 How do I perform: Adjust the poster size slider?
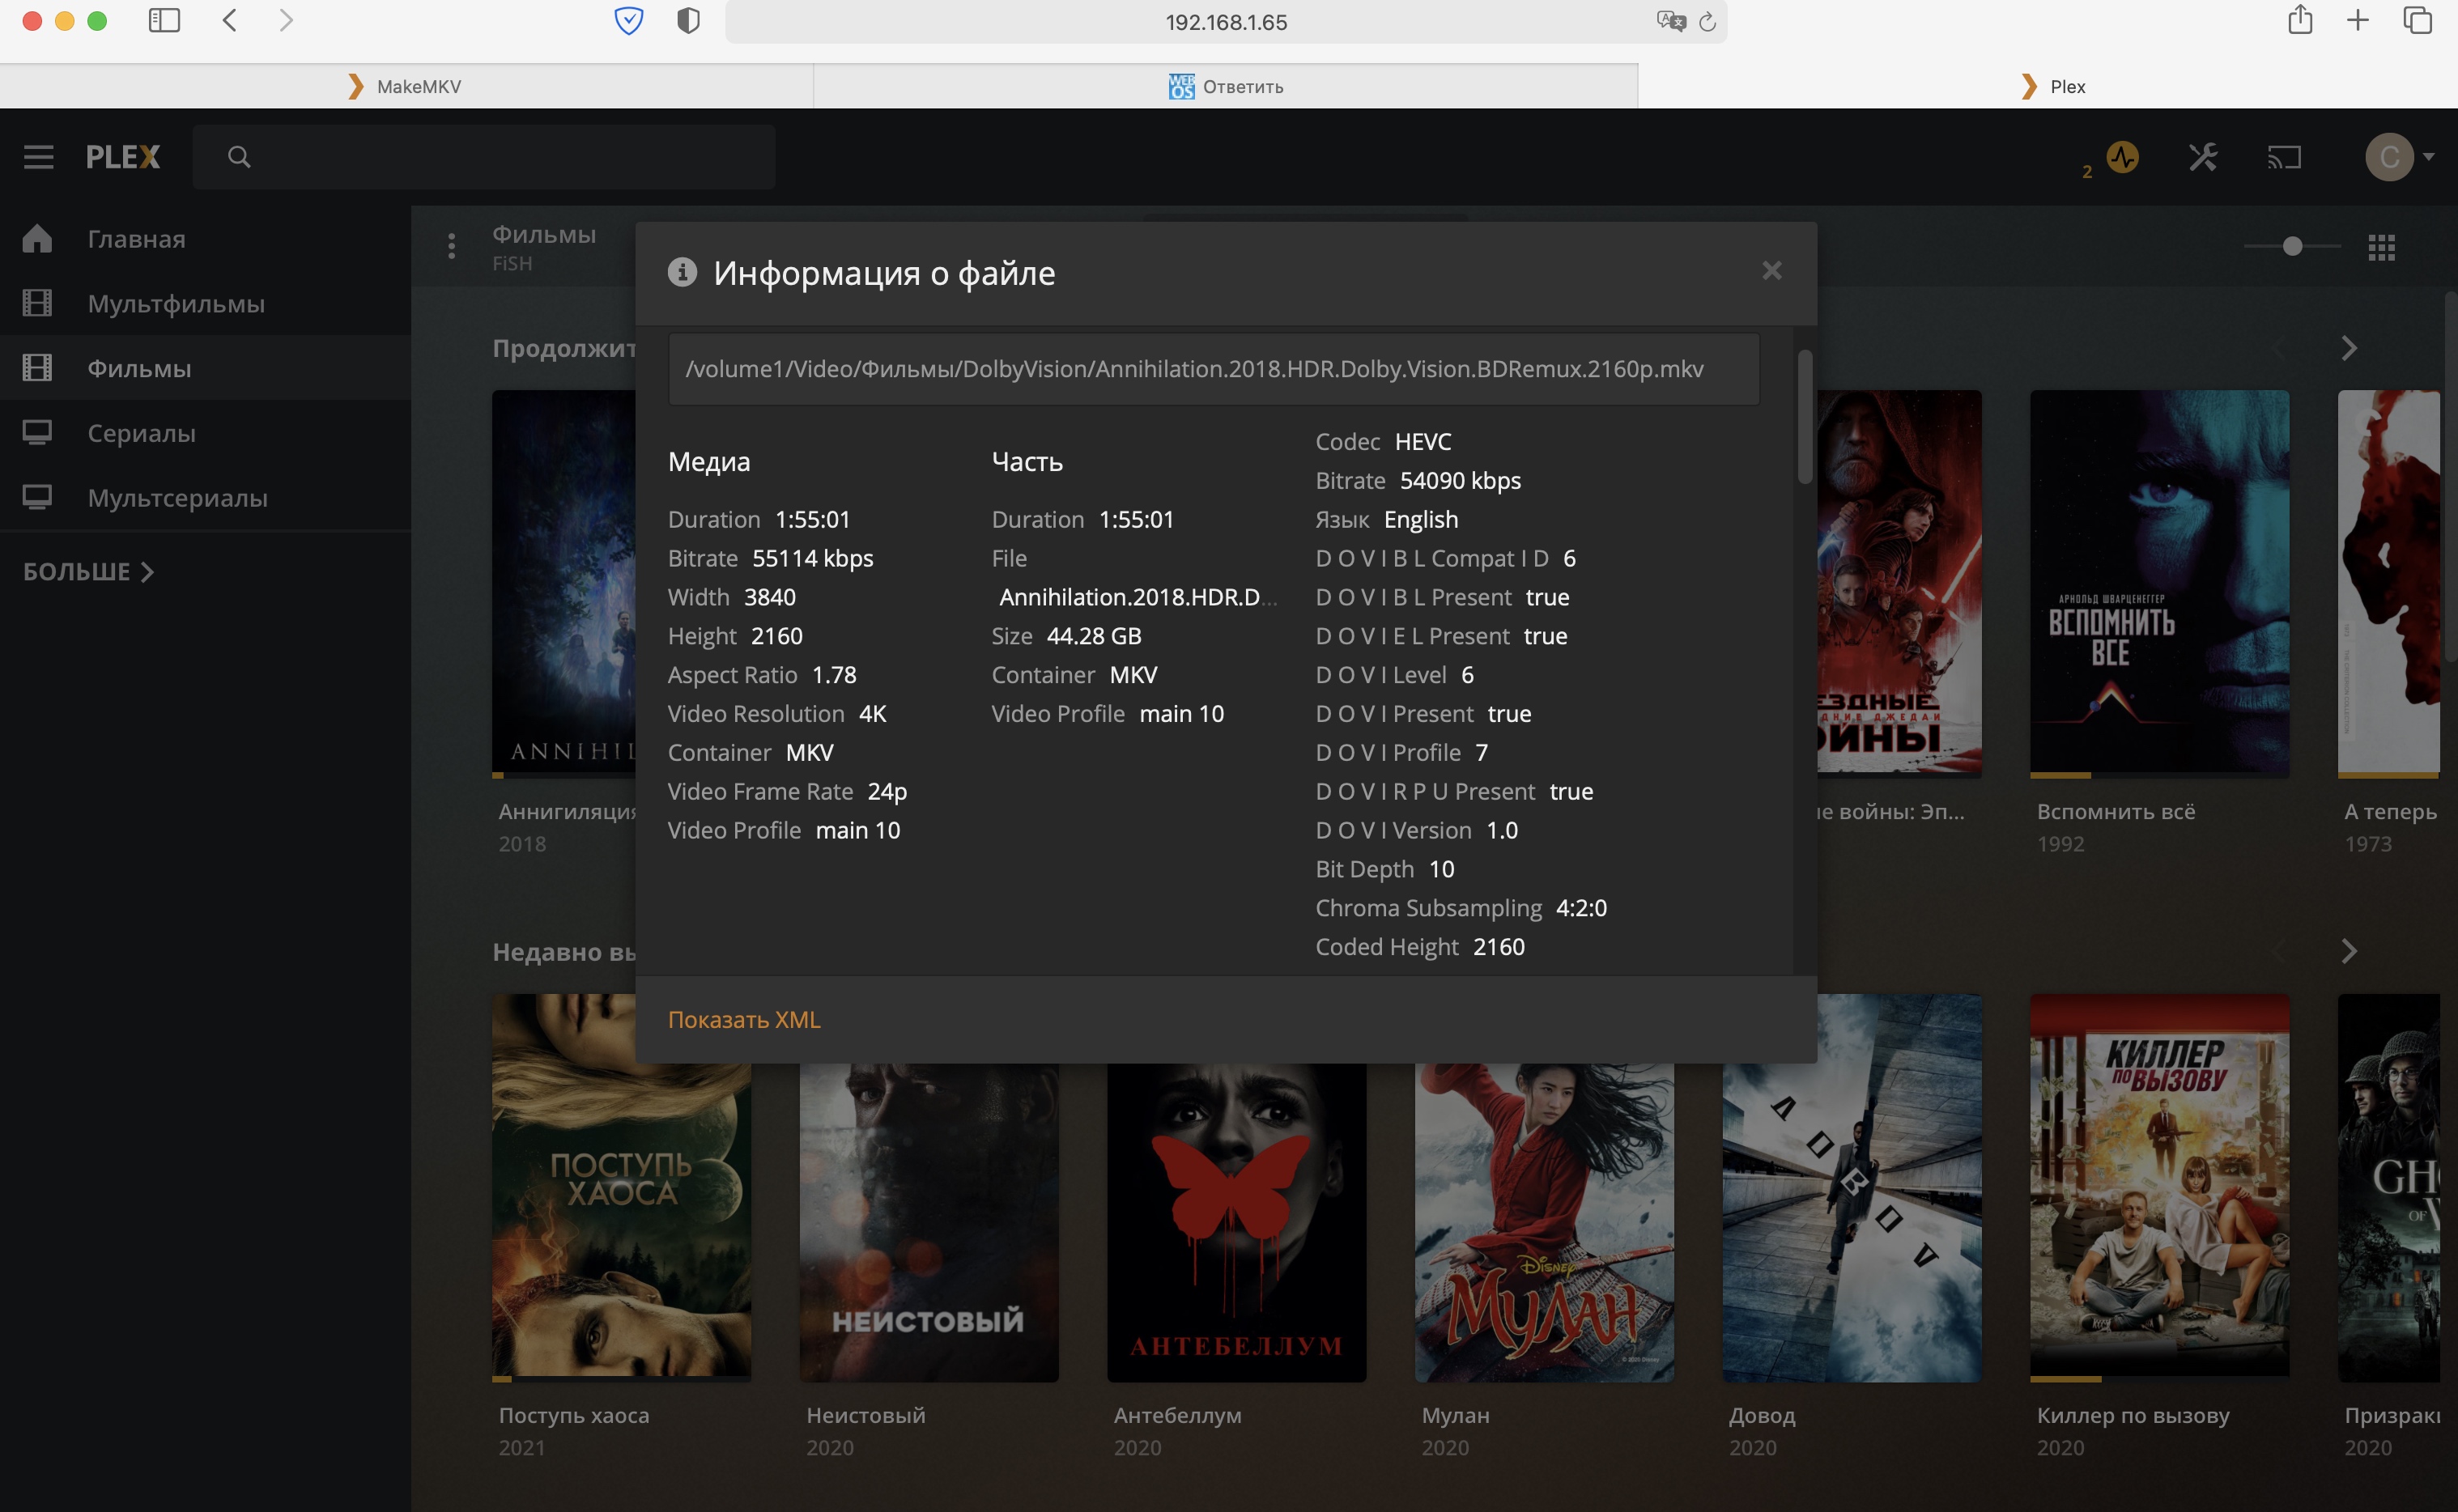coord(2292,246)
